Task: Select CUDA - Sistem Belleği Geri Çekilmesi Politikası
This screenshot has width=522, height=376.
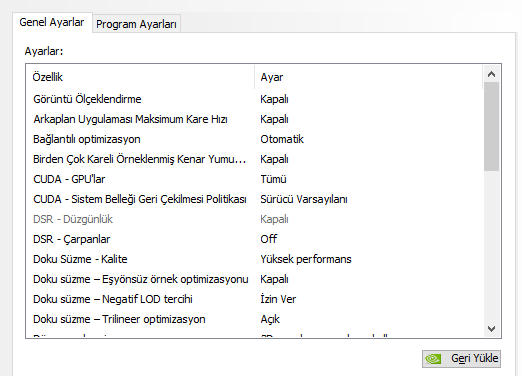Action: (255, 199)
